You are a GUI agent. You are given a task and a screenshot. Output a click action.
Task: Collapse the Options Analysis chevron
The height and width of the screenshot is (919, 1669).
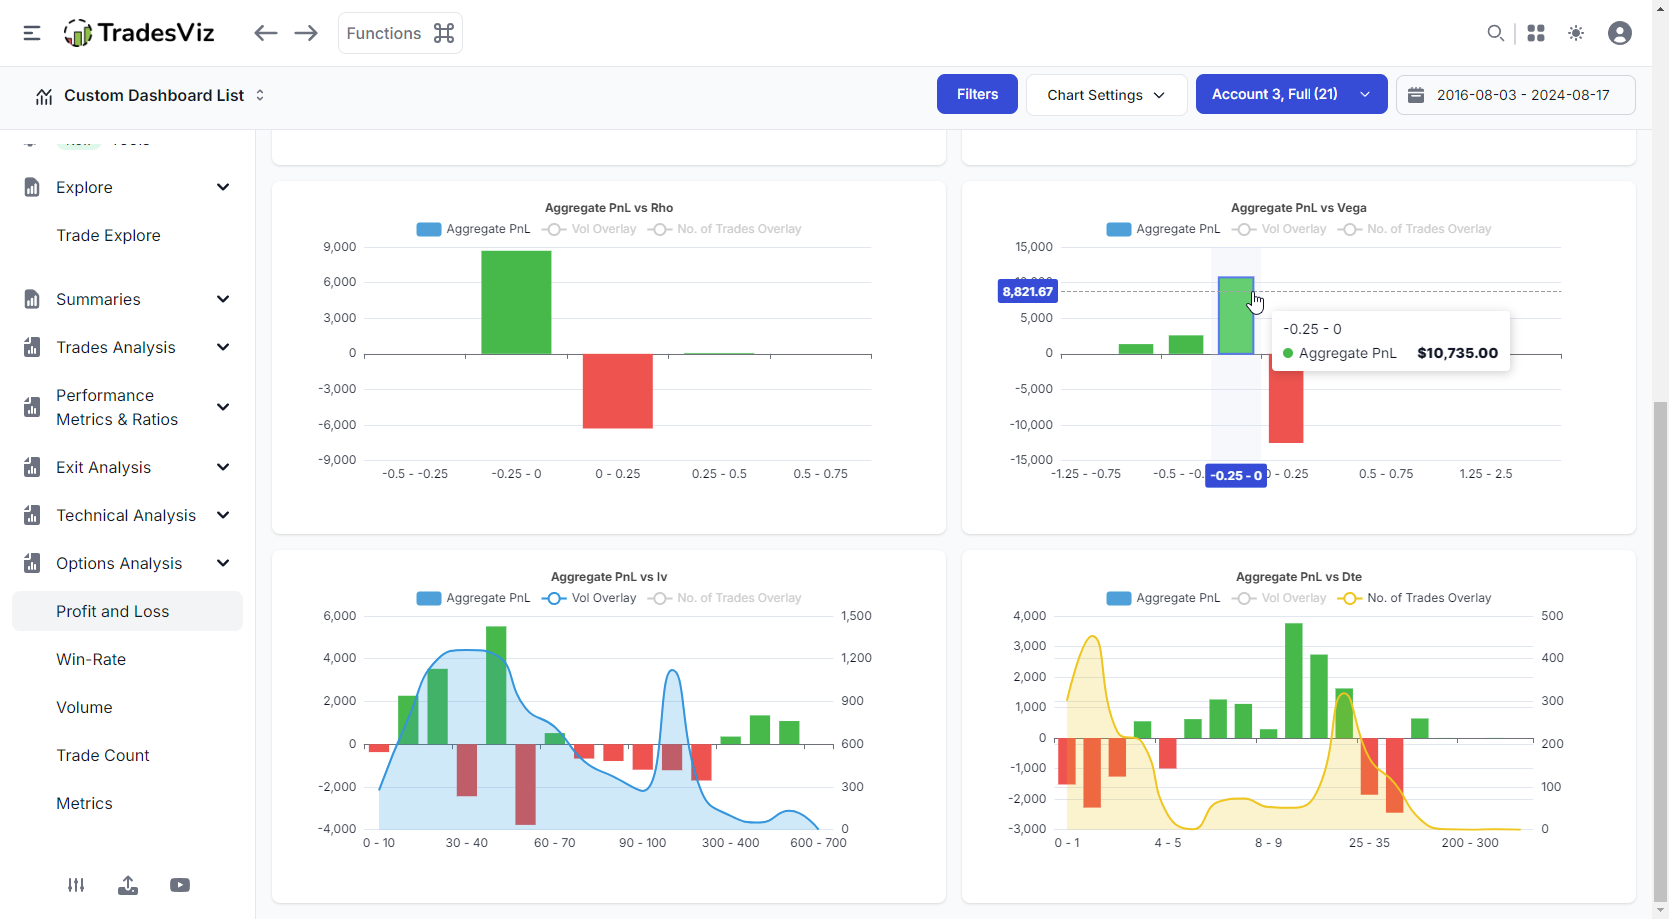(x=223, y=563)
